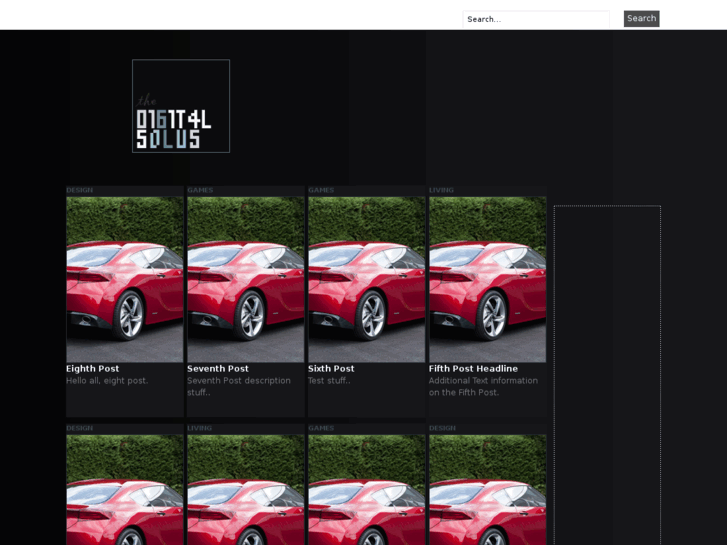Open the GAMES category above Seventh Post

[200, 190]
